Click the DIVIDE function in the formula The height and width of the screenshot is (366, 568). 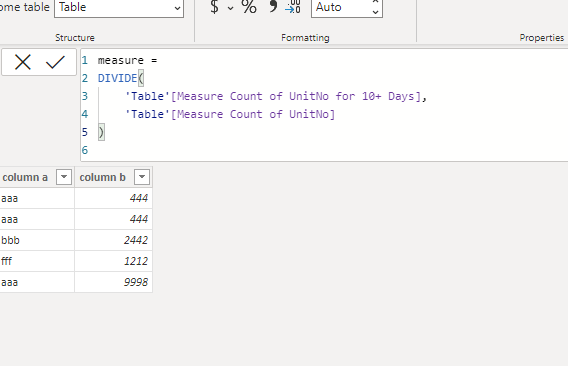117,78
